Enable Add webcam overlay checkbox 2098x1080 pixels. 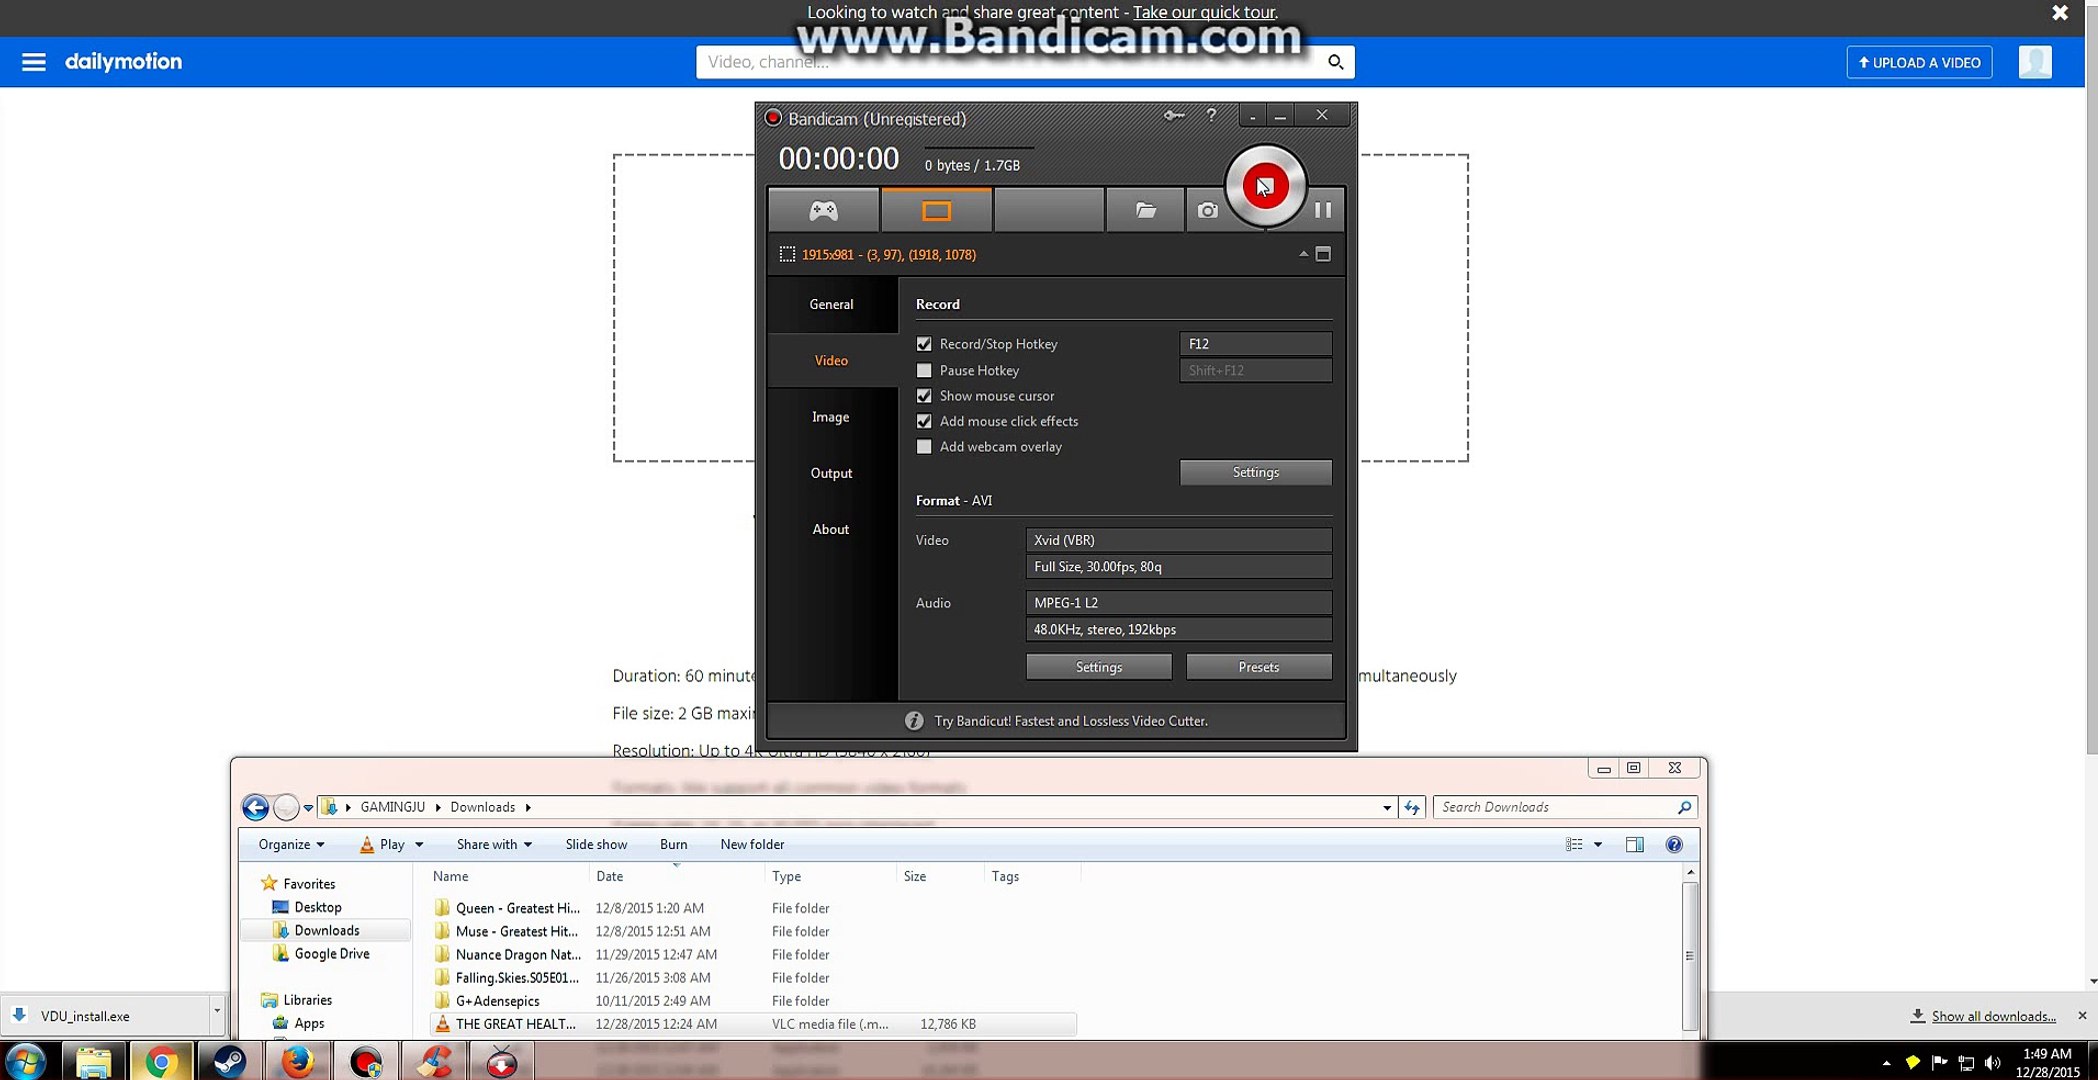click(924, 447)
